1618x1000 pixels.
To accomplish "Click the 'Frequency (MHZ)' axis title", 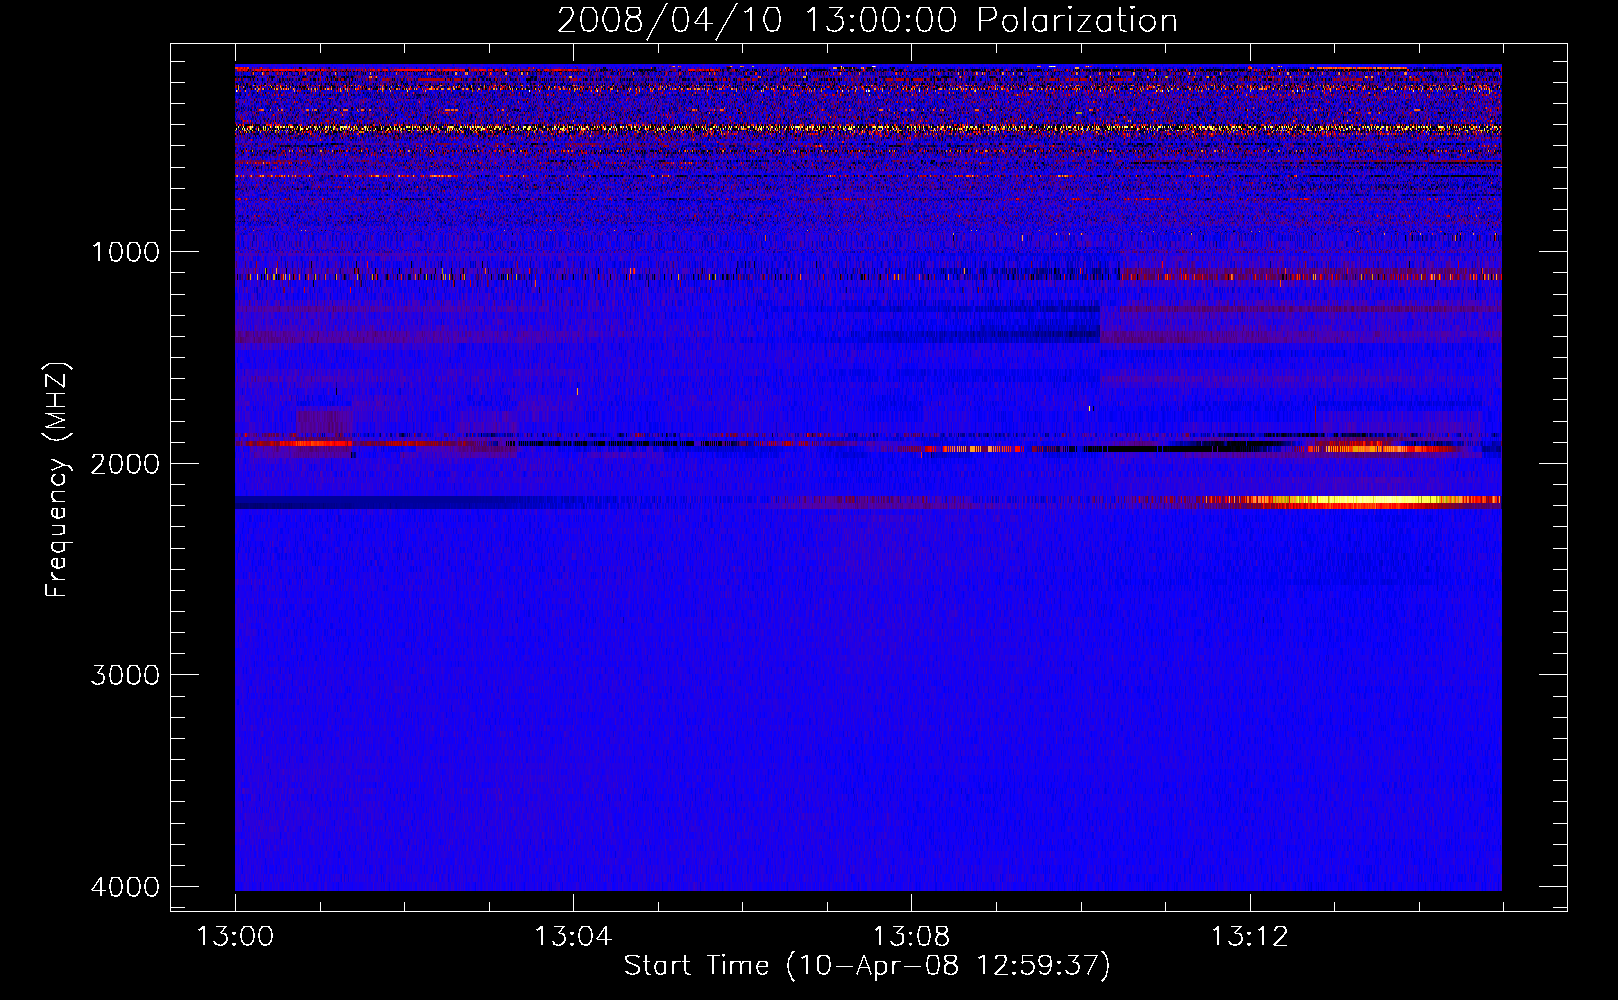I will point(58,480).
